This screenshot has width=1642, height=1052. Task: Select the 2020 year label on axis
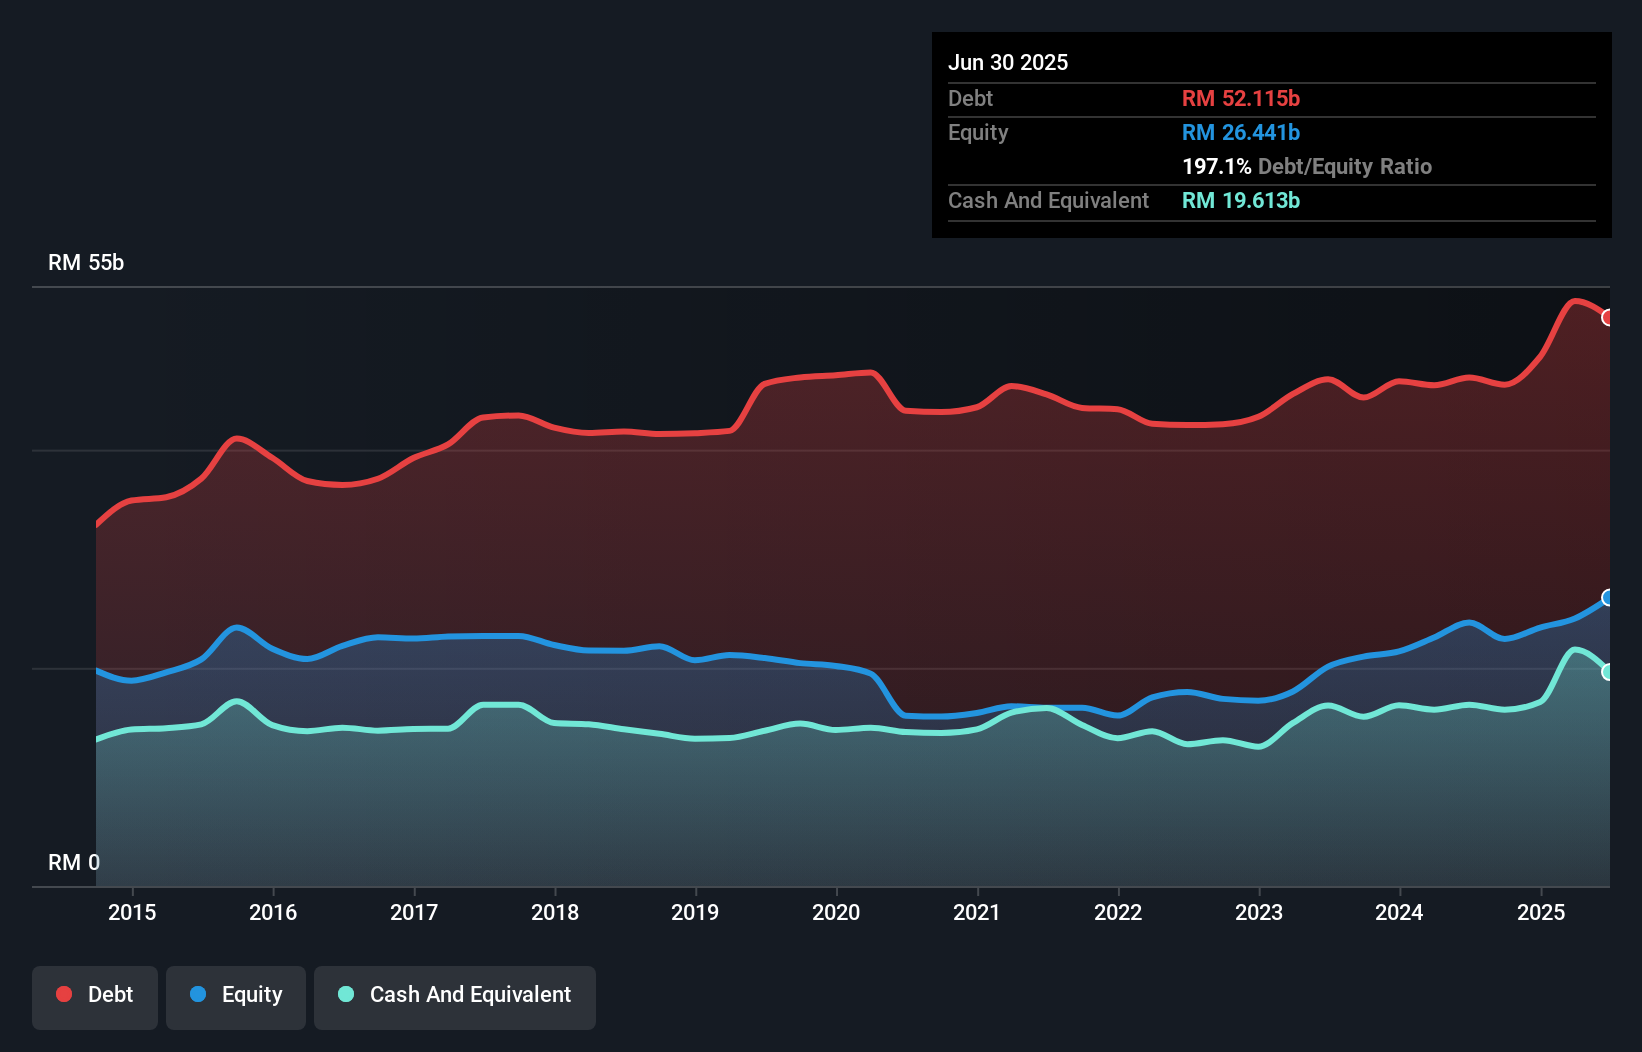[x=836, y=912]
